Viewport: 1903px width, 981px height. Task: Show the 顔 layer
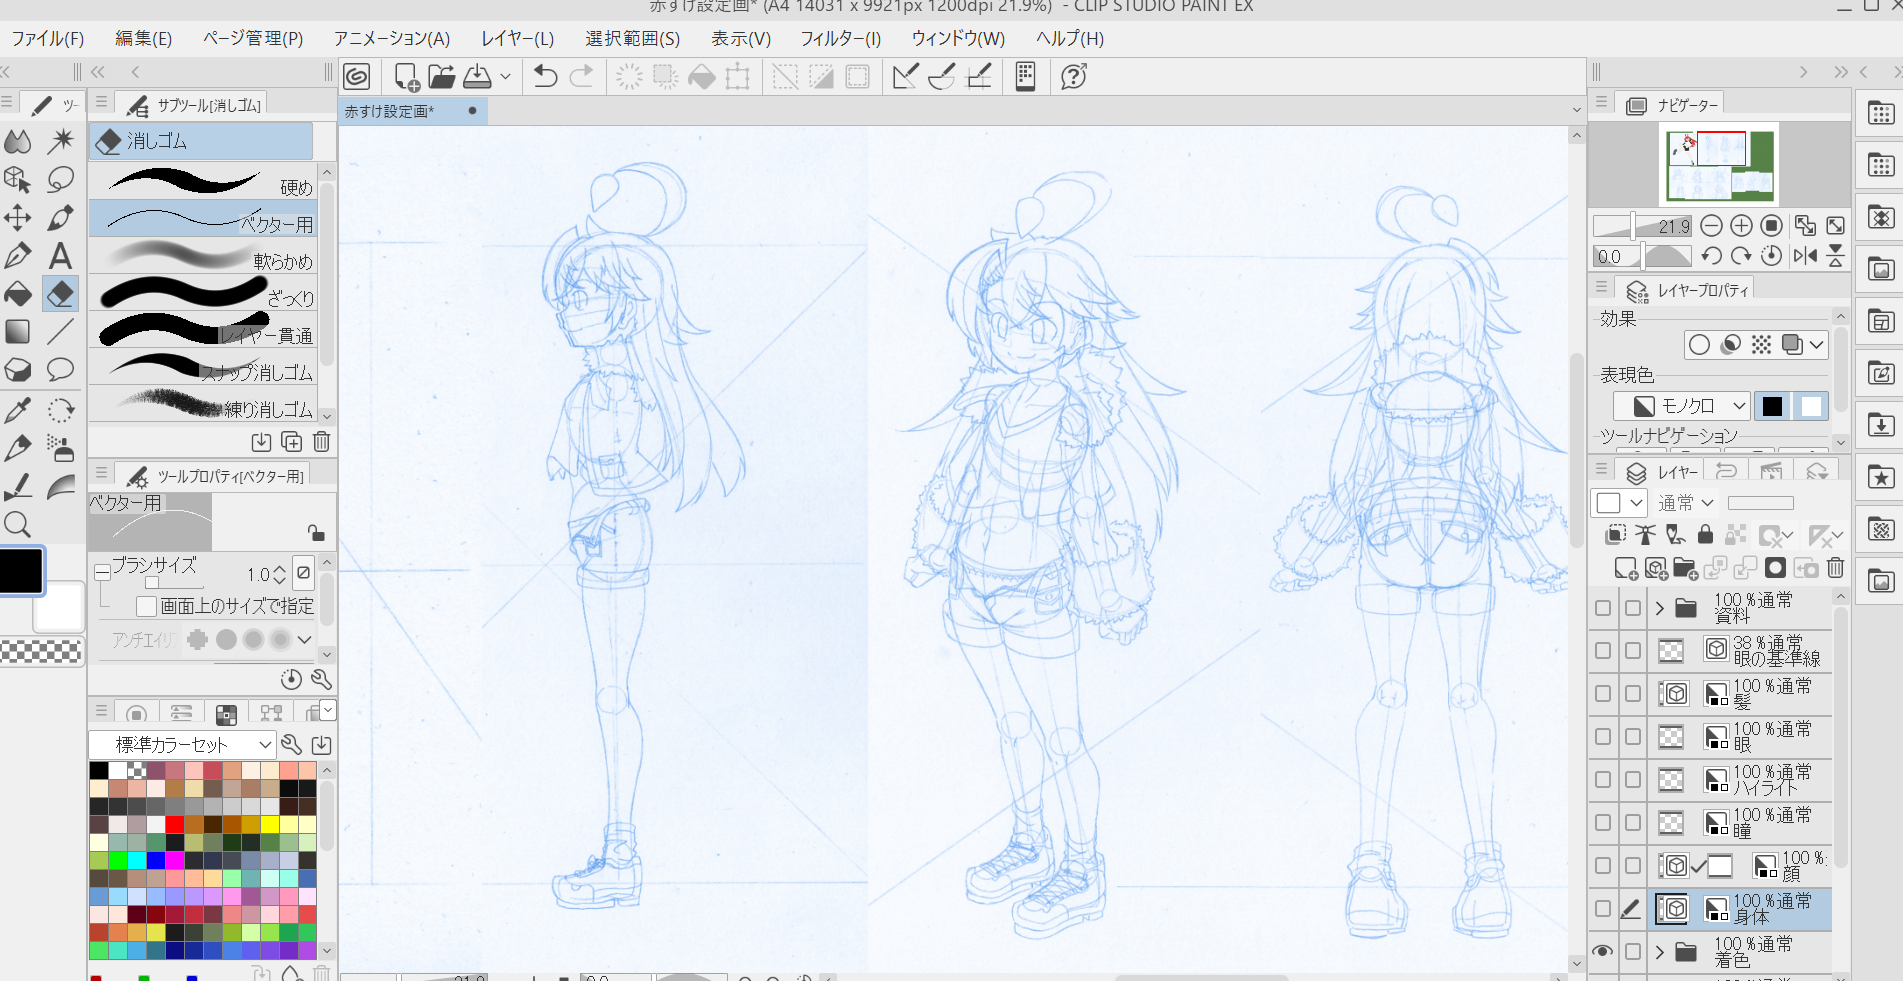pyautogui.click(x=1603, y=866)
